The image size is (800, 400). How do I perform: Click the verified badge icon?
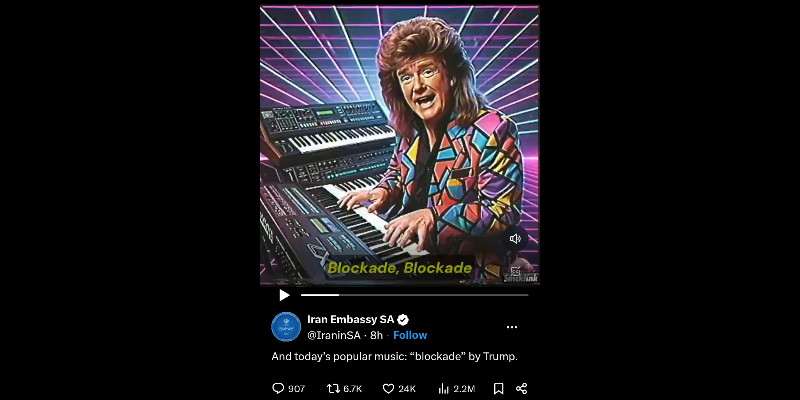[x=403, y=320]
